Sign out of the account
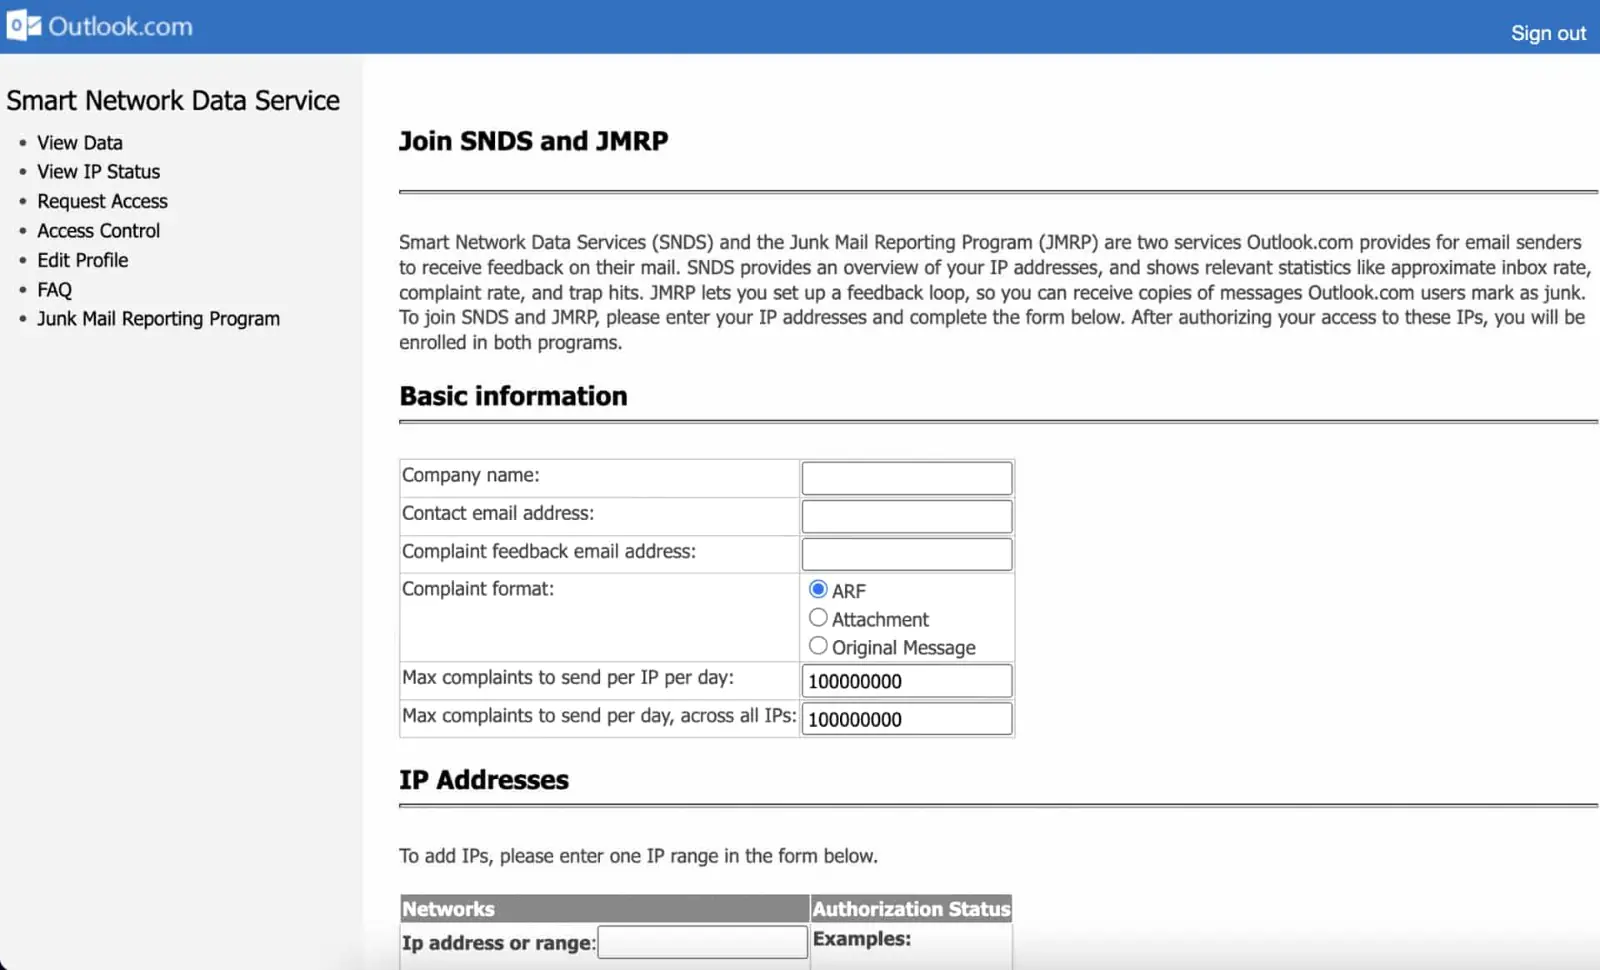This screenshot has width=1600, height=970. click(x=1548, y=33)
